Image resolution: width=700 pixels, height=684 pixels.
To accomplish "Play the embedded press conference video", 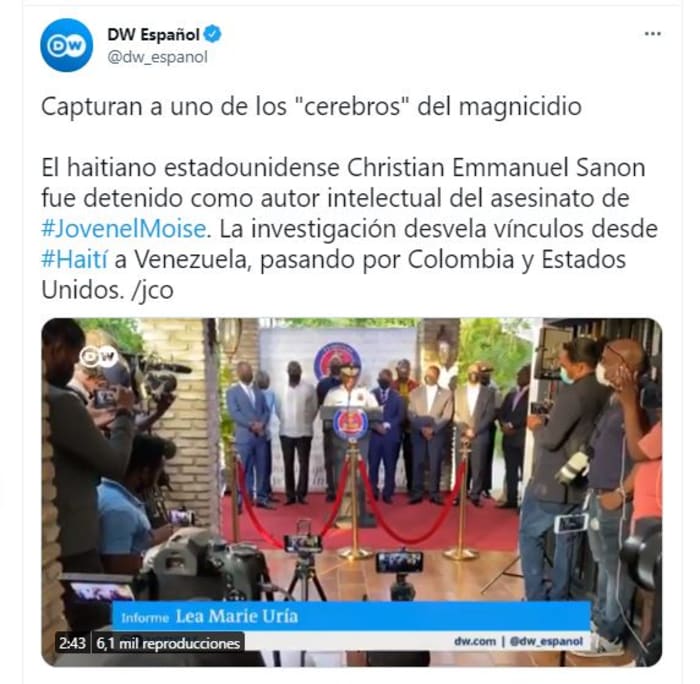I will pyautogui.click(x=351, y=492).
